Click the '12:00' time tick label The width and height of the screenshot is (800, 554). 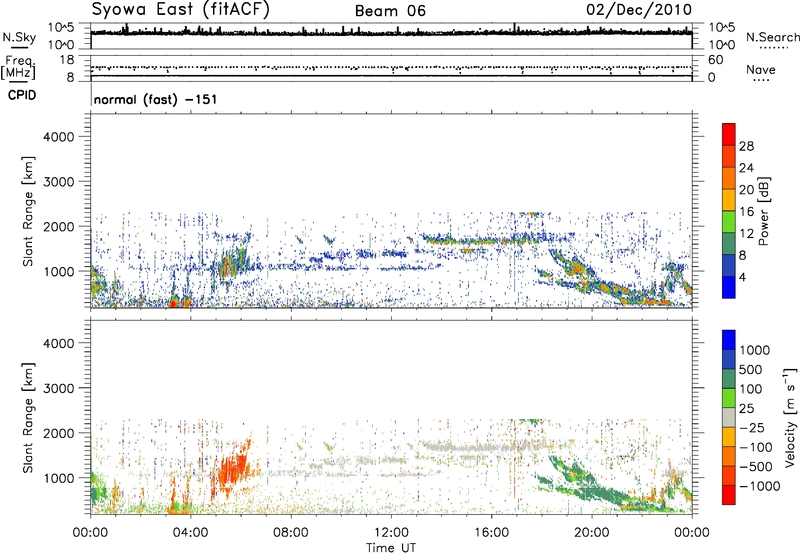[391, 533]
